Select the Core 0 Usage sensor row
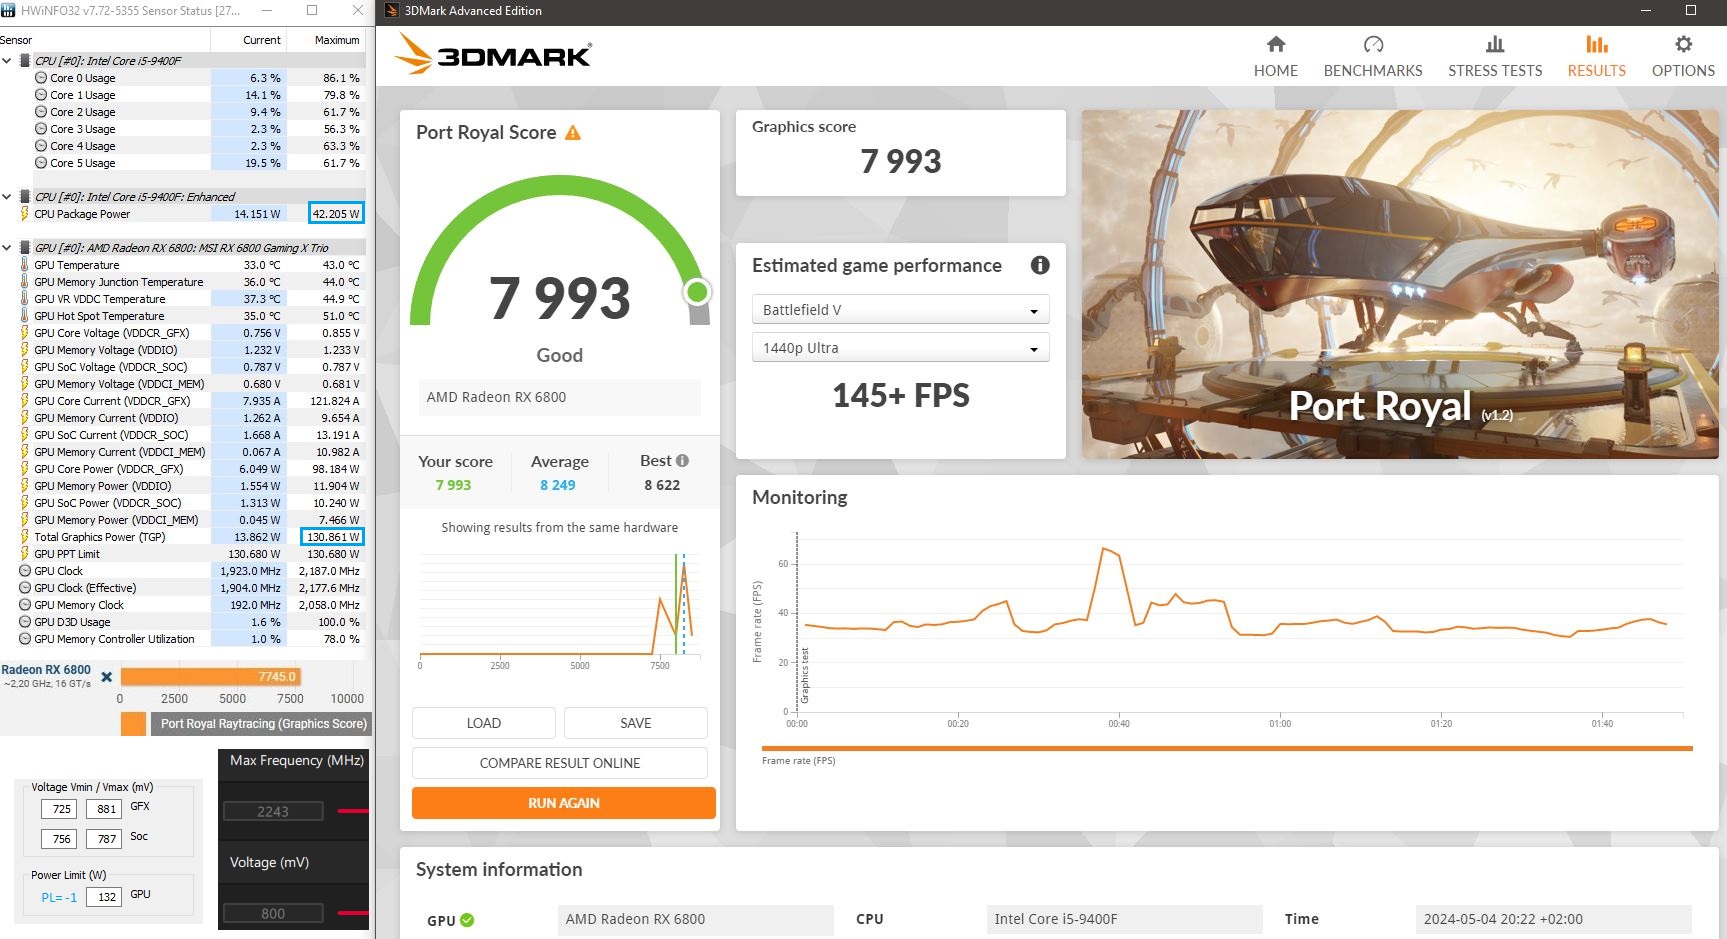 [182, 78]
